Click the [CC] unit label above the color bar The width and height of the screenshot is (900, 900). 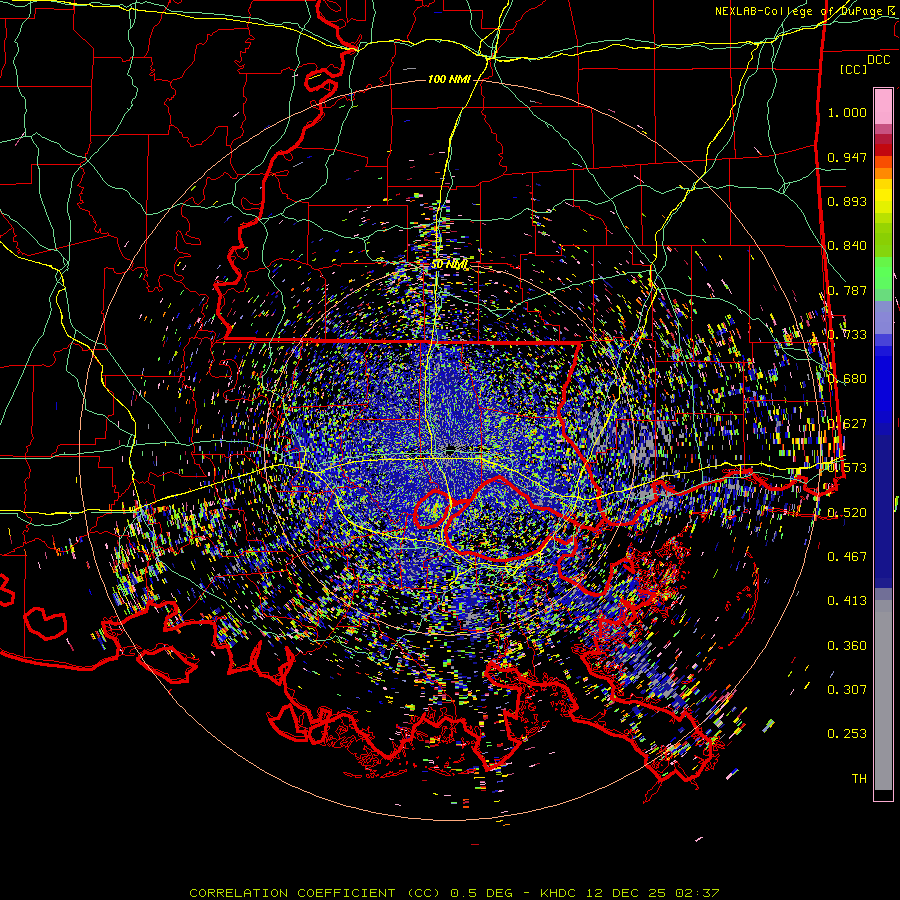pyautogui.click(x=854, y=69)
